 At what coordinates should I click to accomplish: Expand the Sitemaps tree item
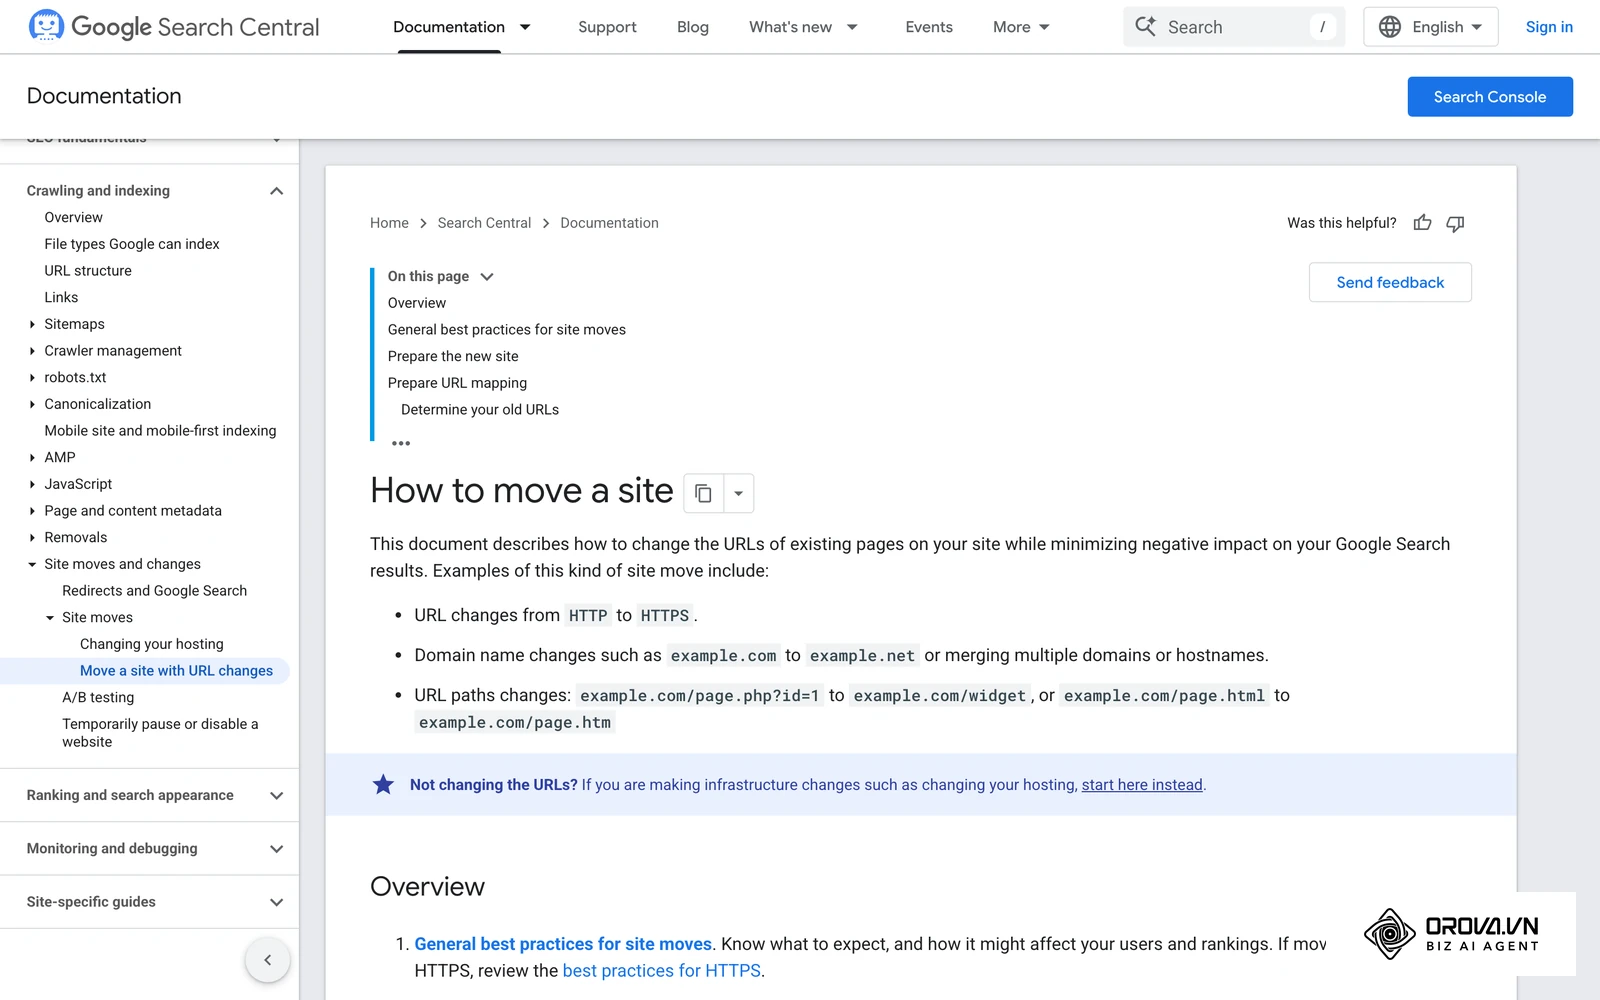(x=32, y=324)
